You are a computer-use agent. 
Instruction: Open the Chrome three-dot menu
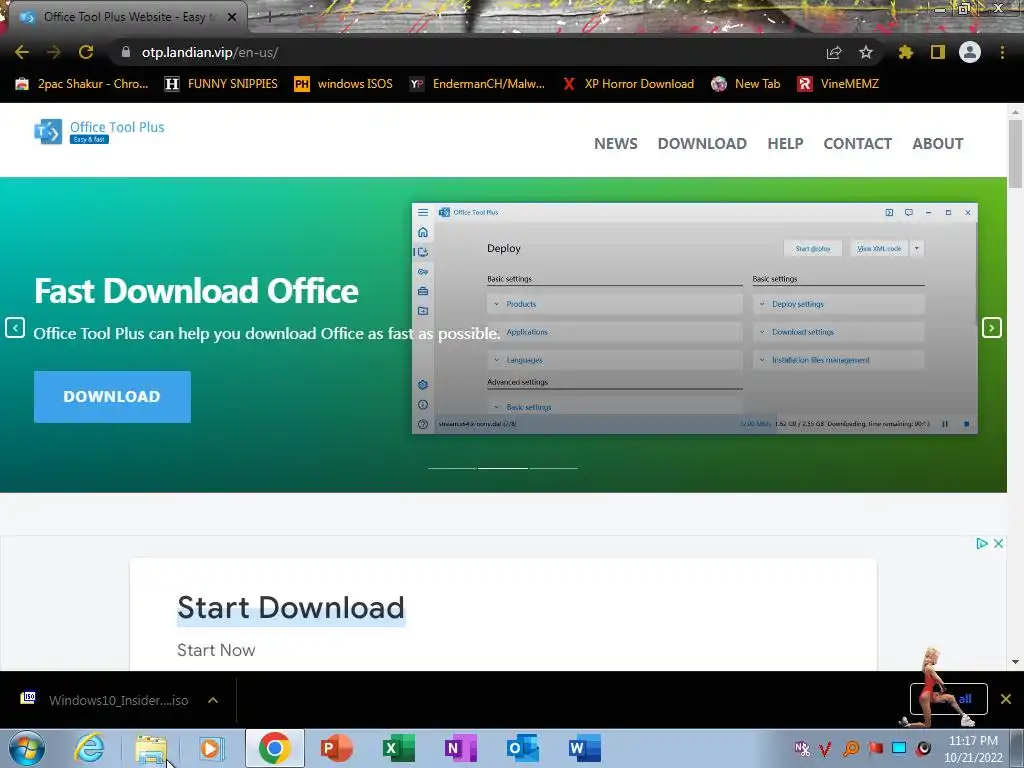[x=1002, y=52]
